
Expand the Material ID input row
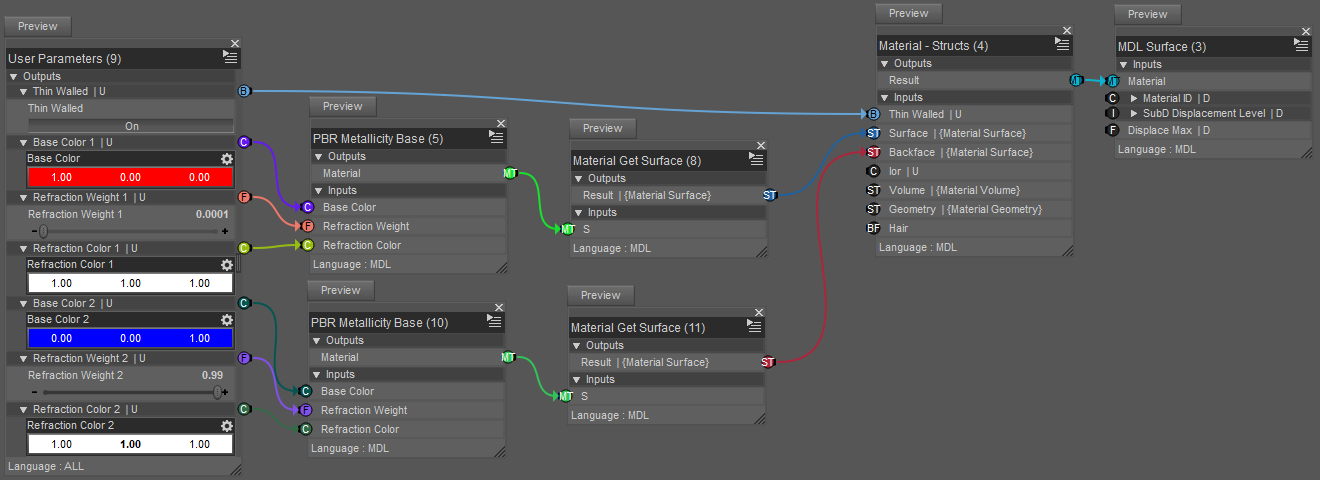point(1134,98)
